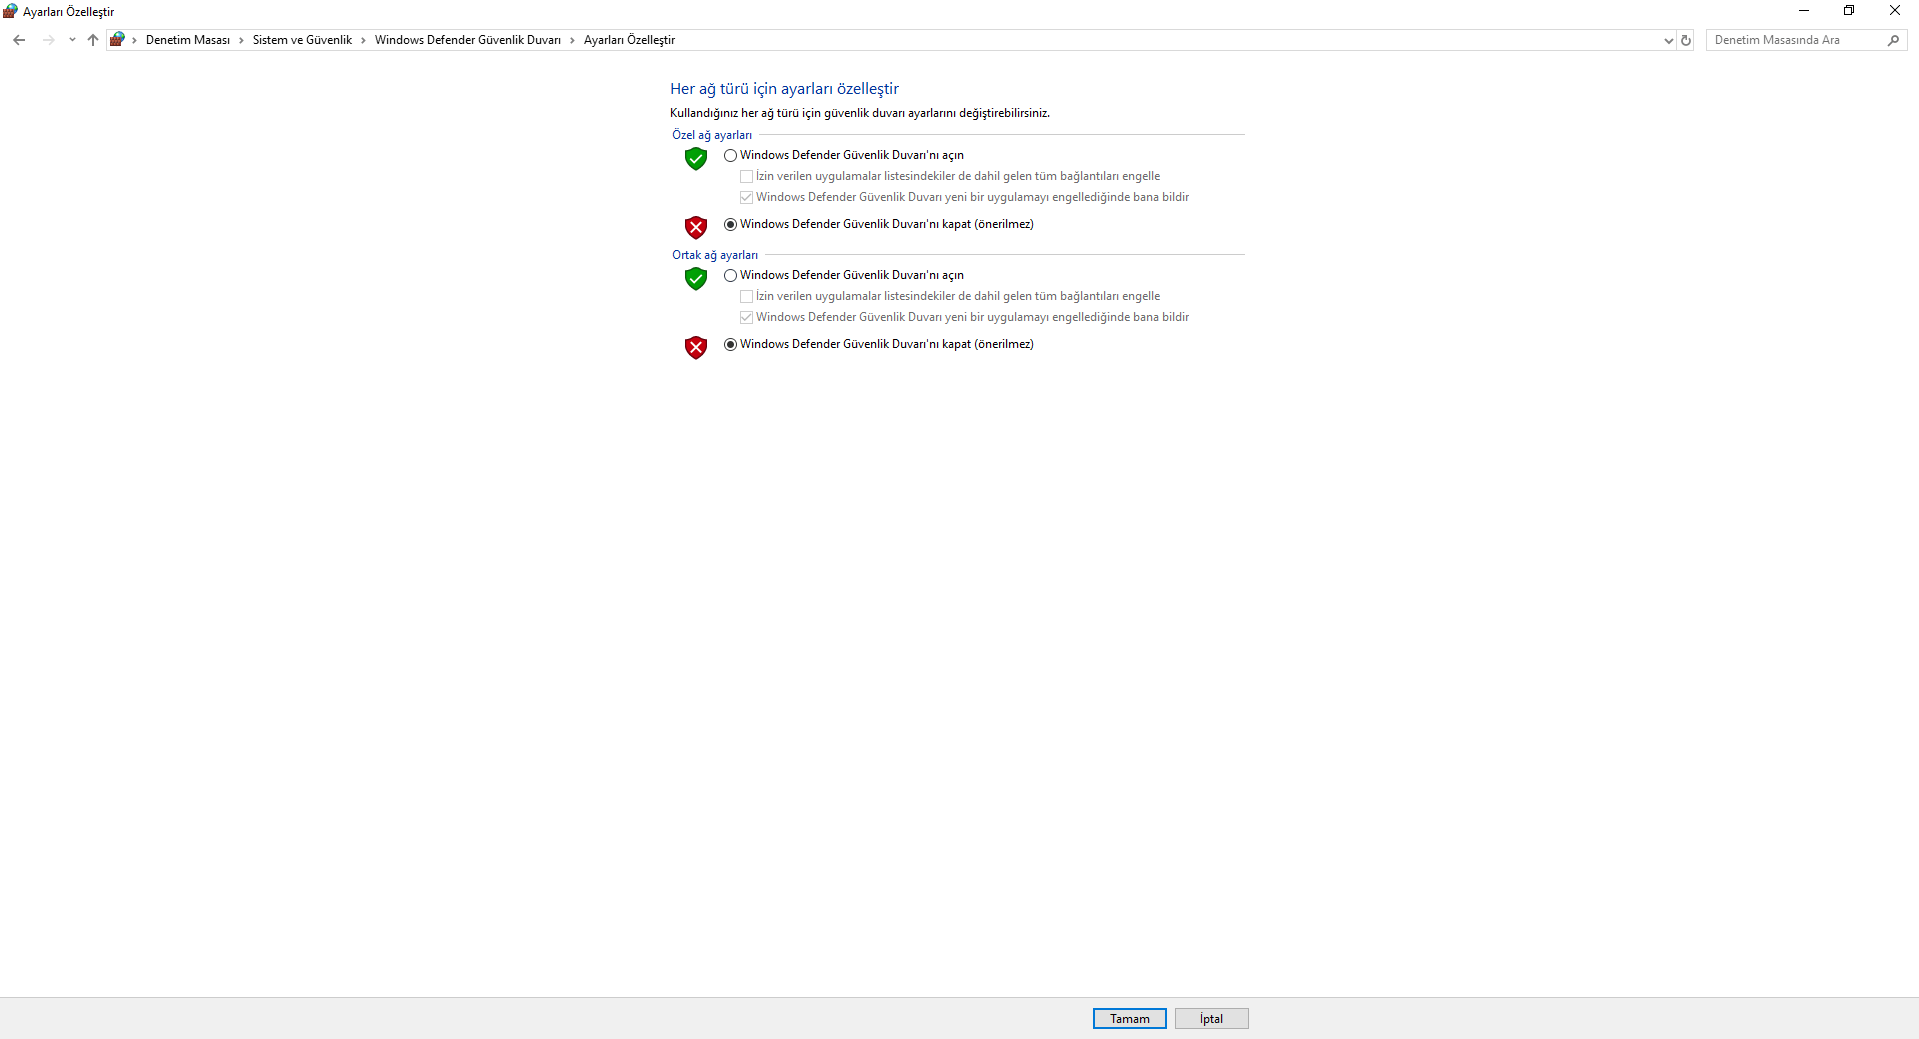
Task: Check block all incoming connections under Özel ağ
Action: 746,177
